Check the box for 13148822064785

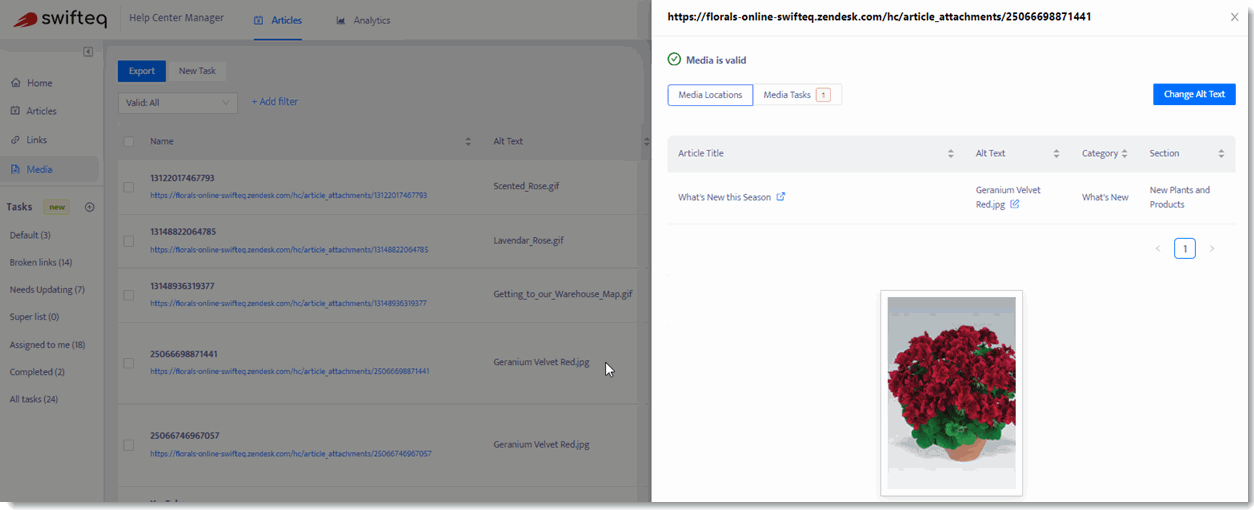pyautogui.click(x=128, y=241)
